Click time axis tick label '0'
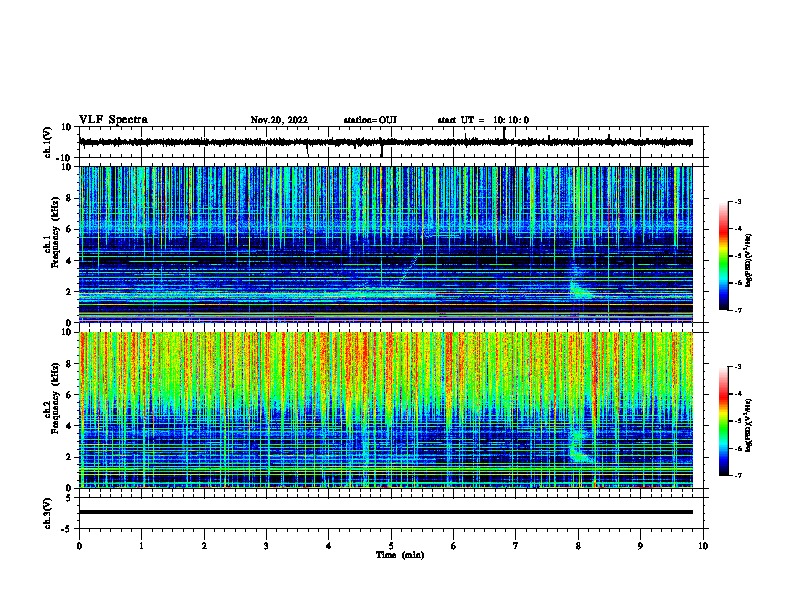Image resolution: width=792 pixels, height=612 pixels. click(79, 546)
